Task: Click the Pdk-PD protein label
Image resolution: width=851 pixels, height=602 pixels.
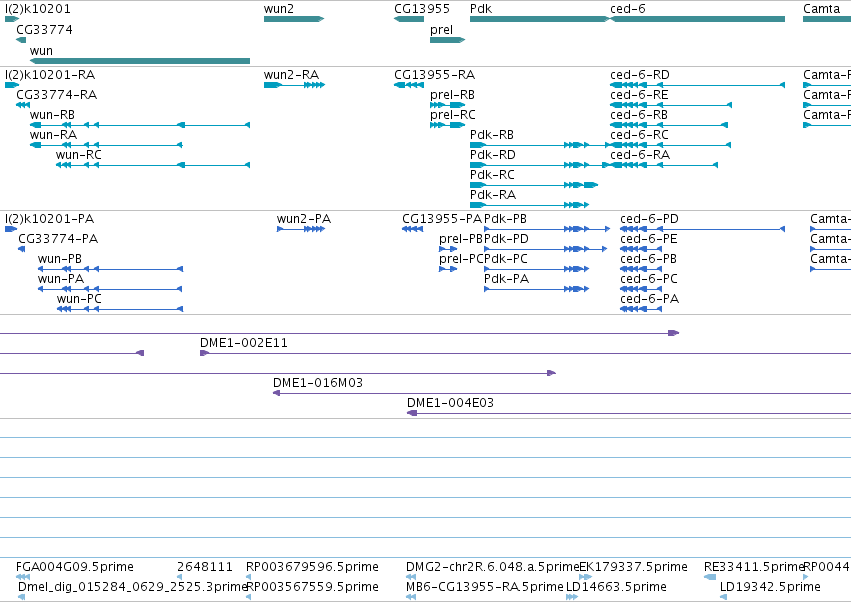Action: (x=506, y=239)
